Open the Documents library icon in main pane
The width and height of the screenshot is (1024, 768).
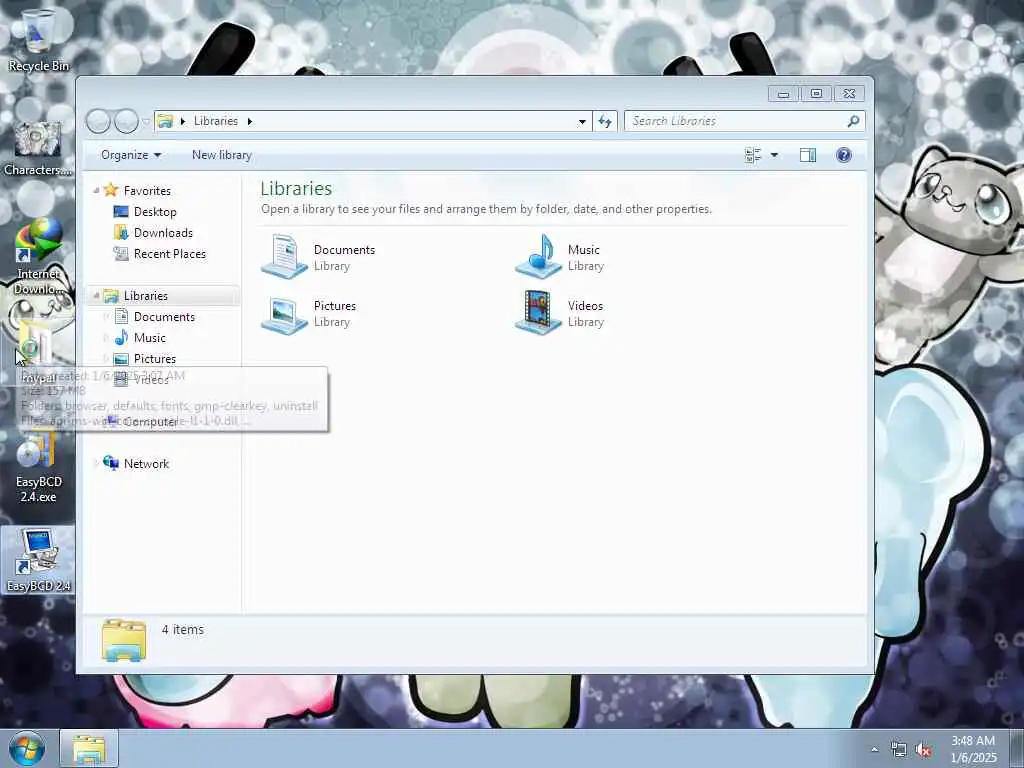coord(284,256)
